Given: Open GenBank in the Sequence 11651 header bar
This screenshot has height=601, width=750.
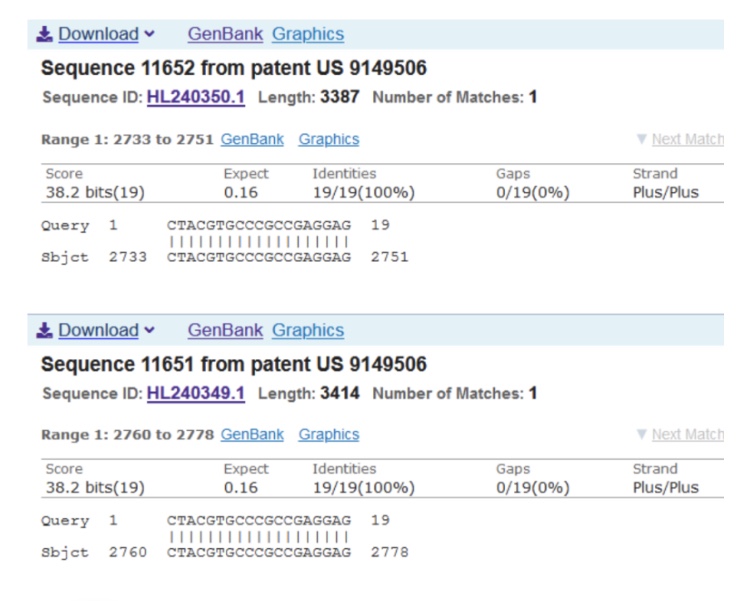Looking at the screenshot, I should pos(225,330).
